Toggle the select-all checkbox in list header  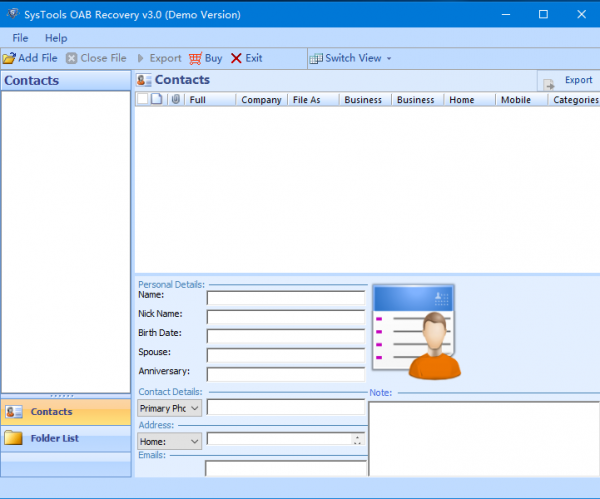(x=142, y=99)
